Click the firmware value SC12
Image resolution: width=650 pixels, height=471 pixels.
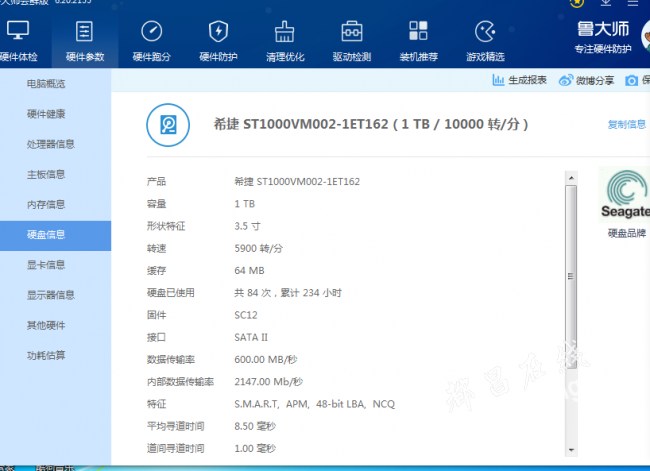(x=246, y=315)
